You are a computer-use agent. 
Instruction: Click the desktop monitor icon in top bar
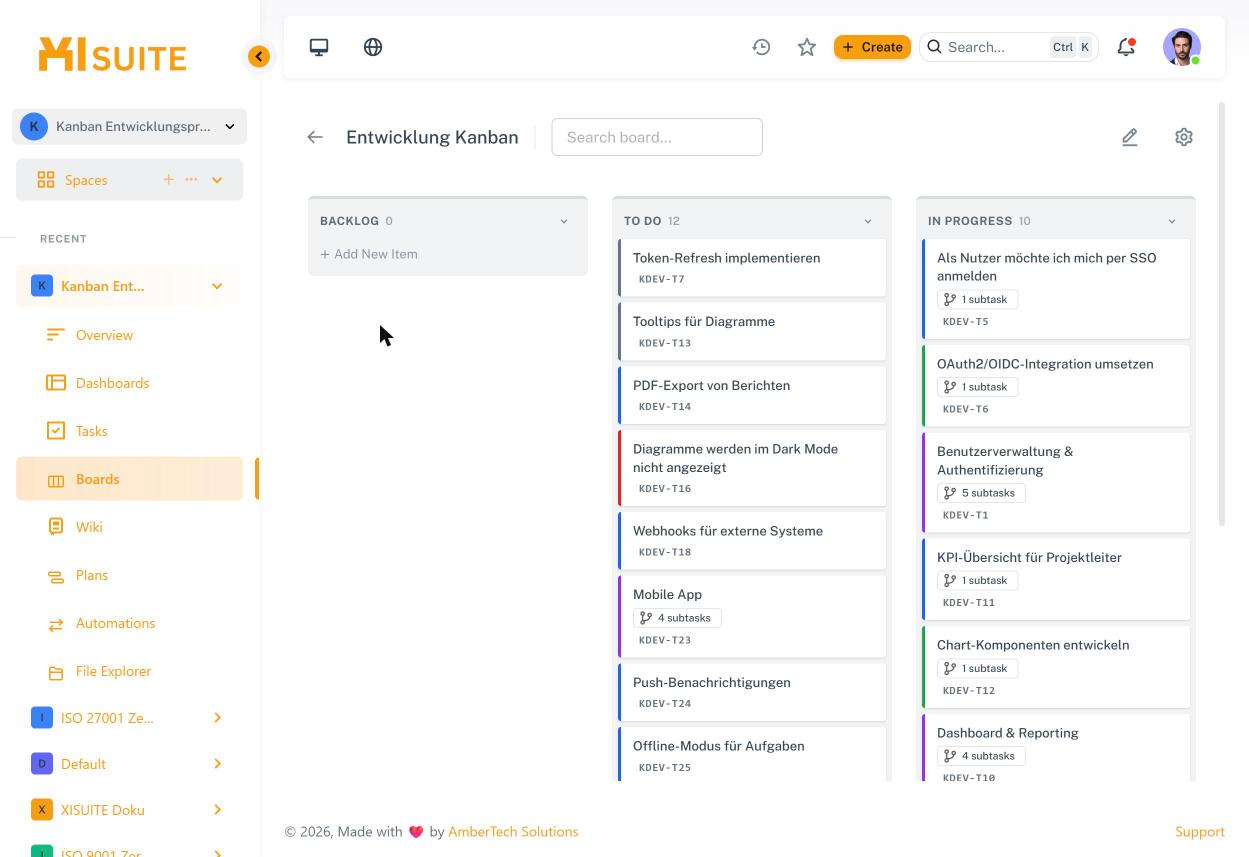tap(319, 47)
